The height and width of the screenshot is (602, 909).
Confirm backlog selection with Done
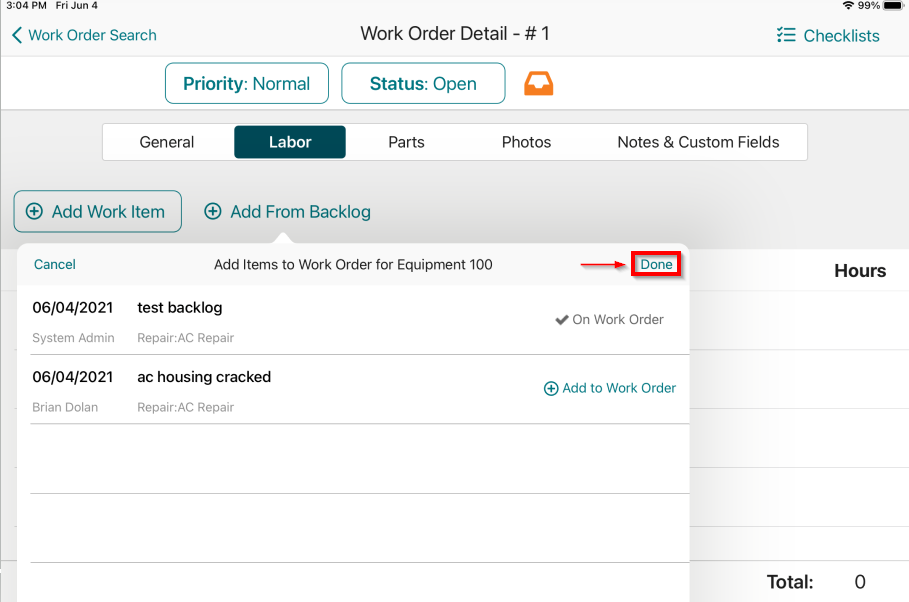[x=655, y=264]
